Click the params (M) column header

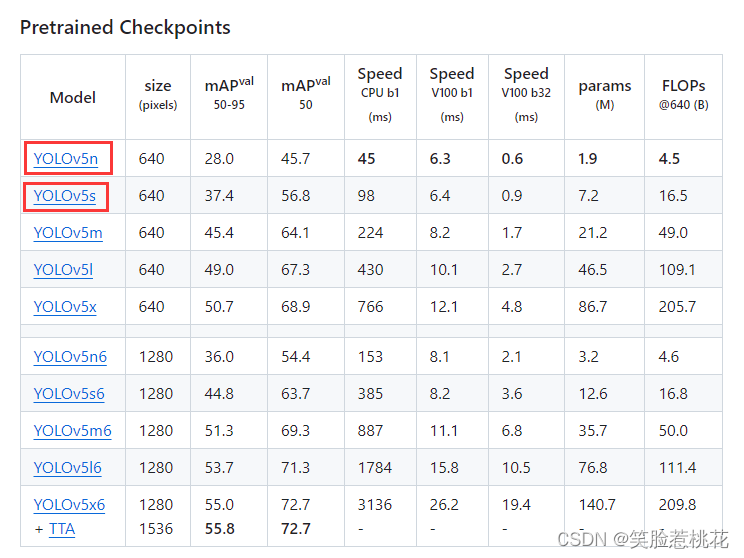604,93
